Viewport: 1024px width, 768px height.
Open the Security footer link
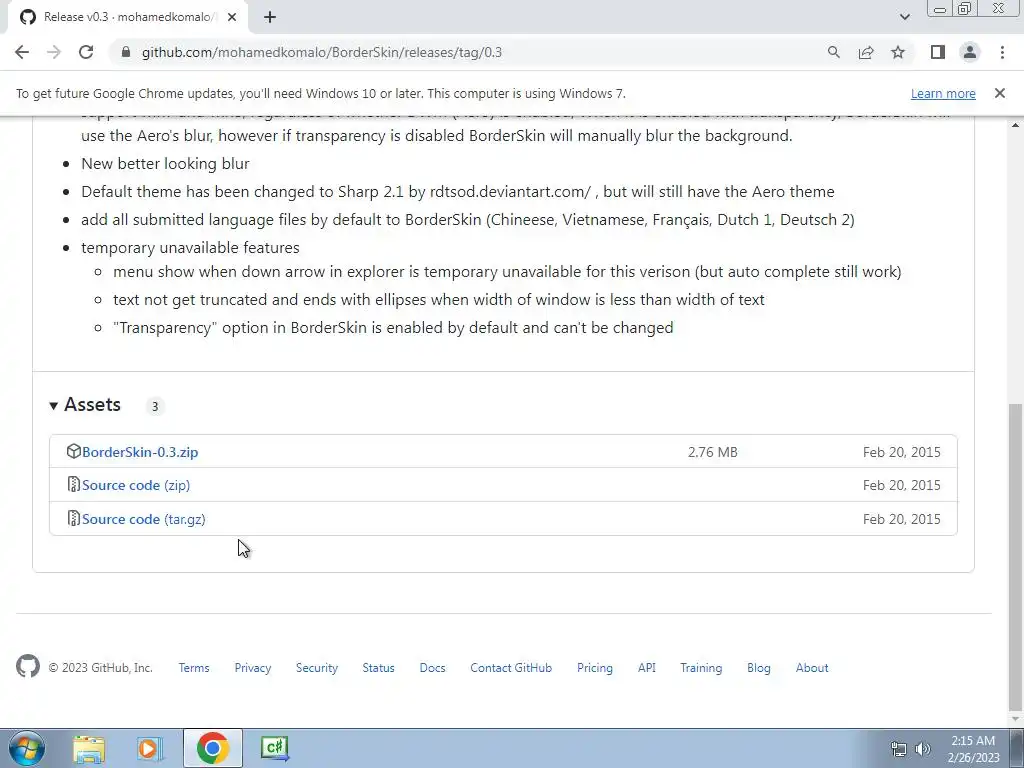click(x=317, y=668)
